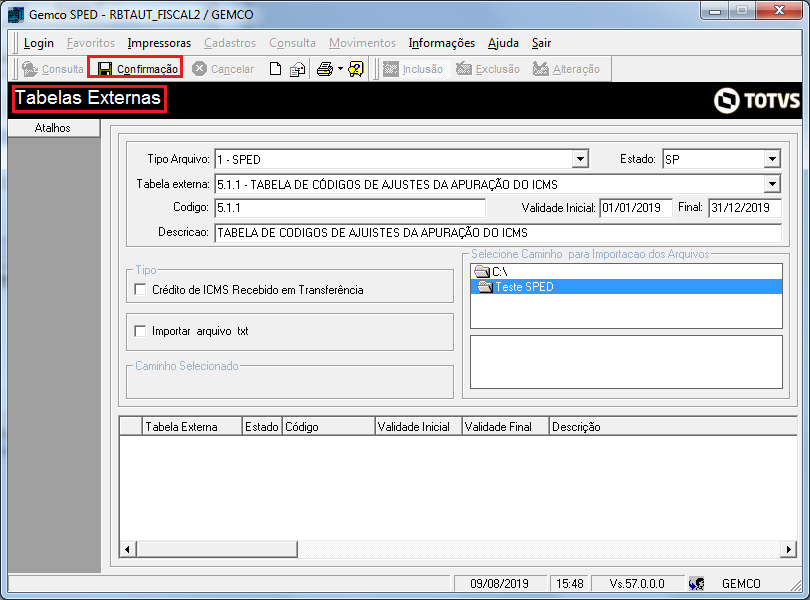Click the Inclusão toolbar button
The image size is (810, 600).
[x=413, y=69]
